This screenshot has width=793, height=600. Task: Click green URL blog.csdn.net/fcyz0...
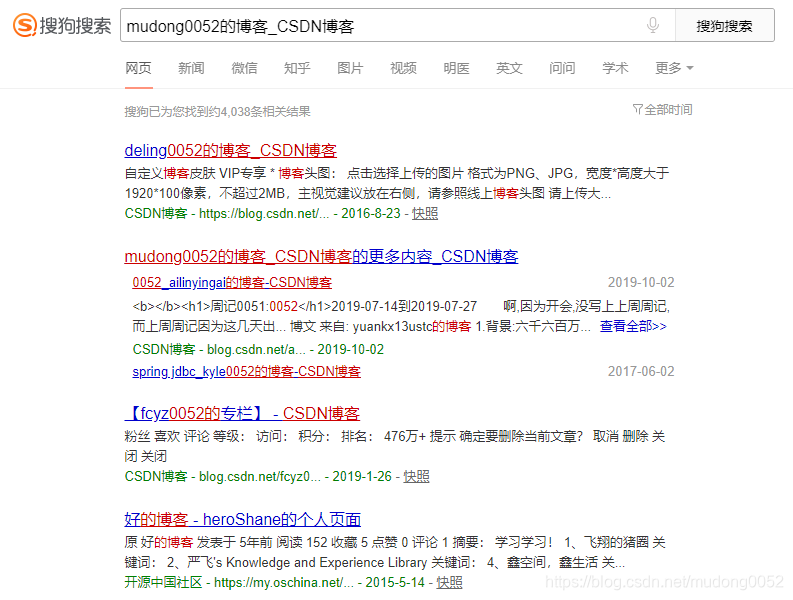click(x=259, y=476)
